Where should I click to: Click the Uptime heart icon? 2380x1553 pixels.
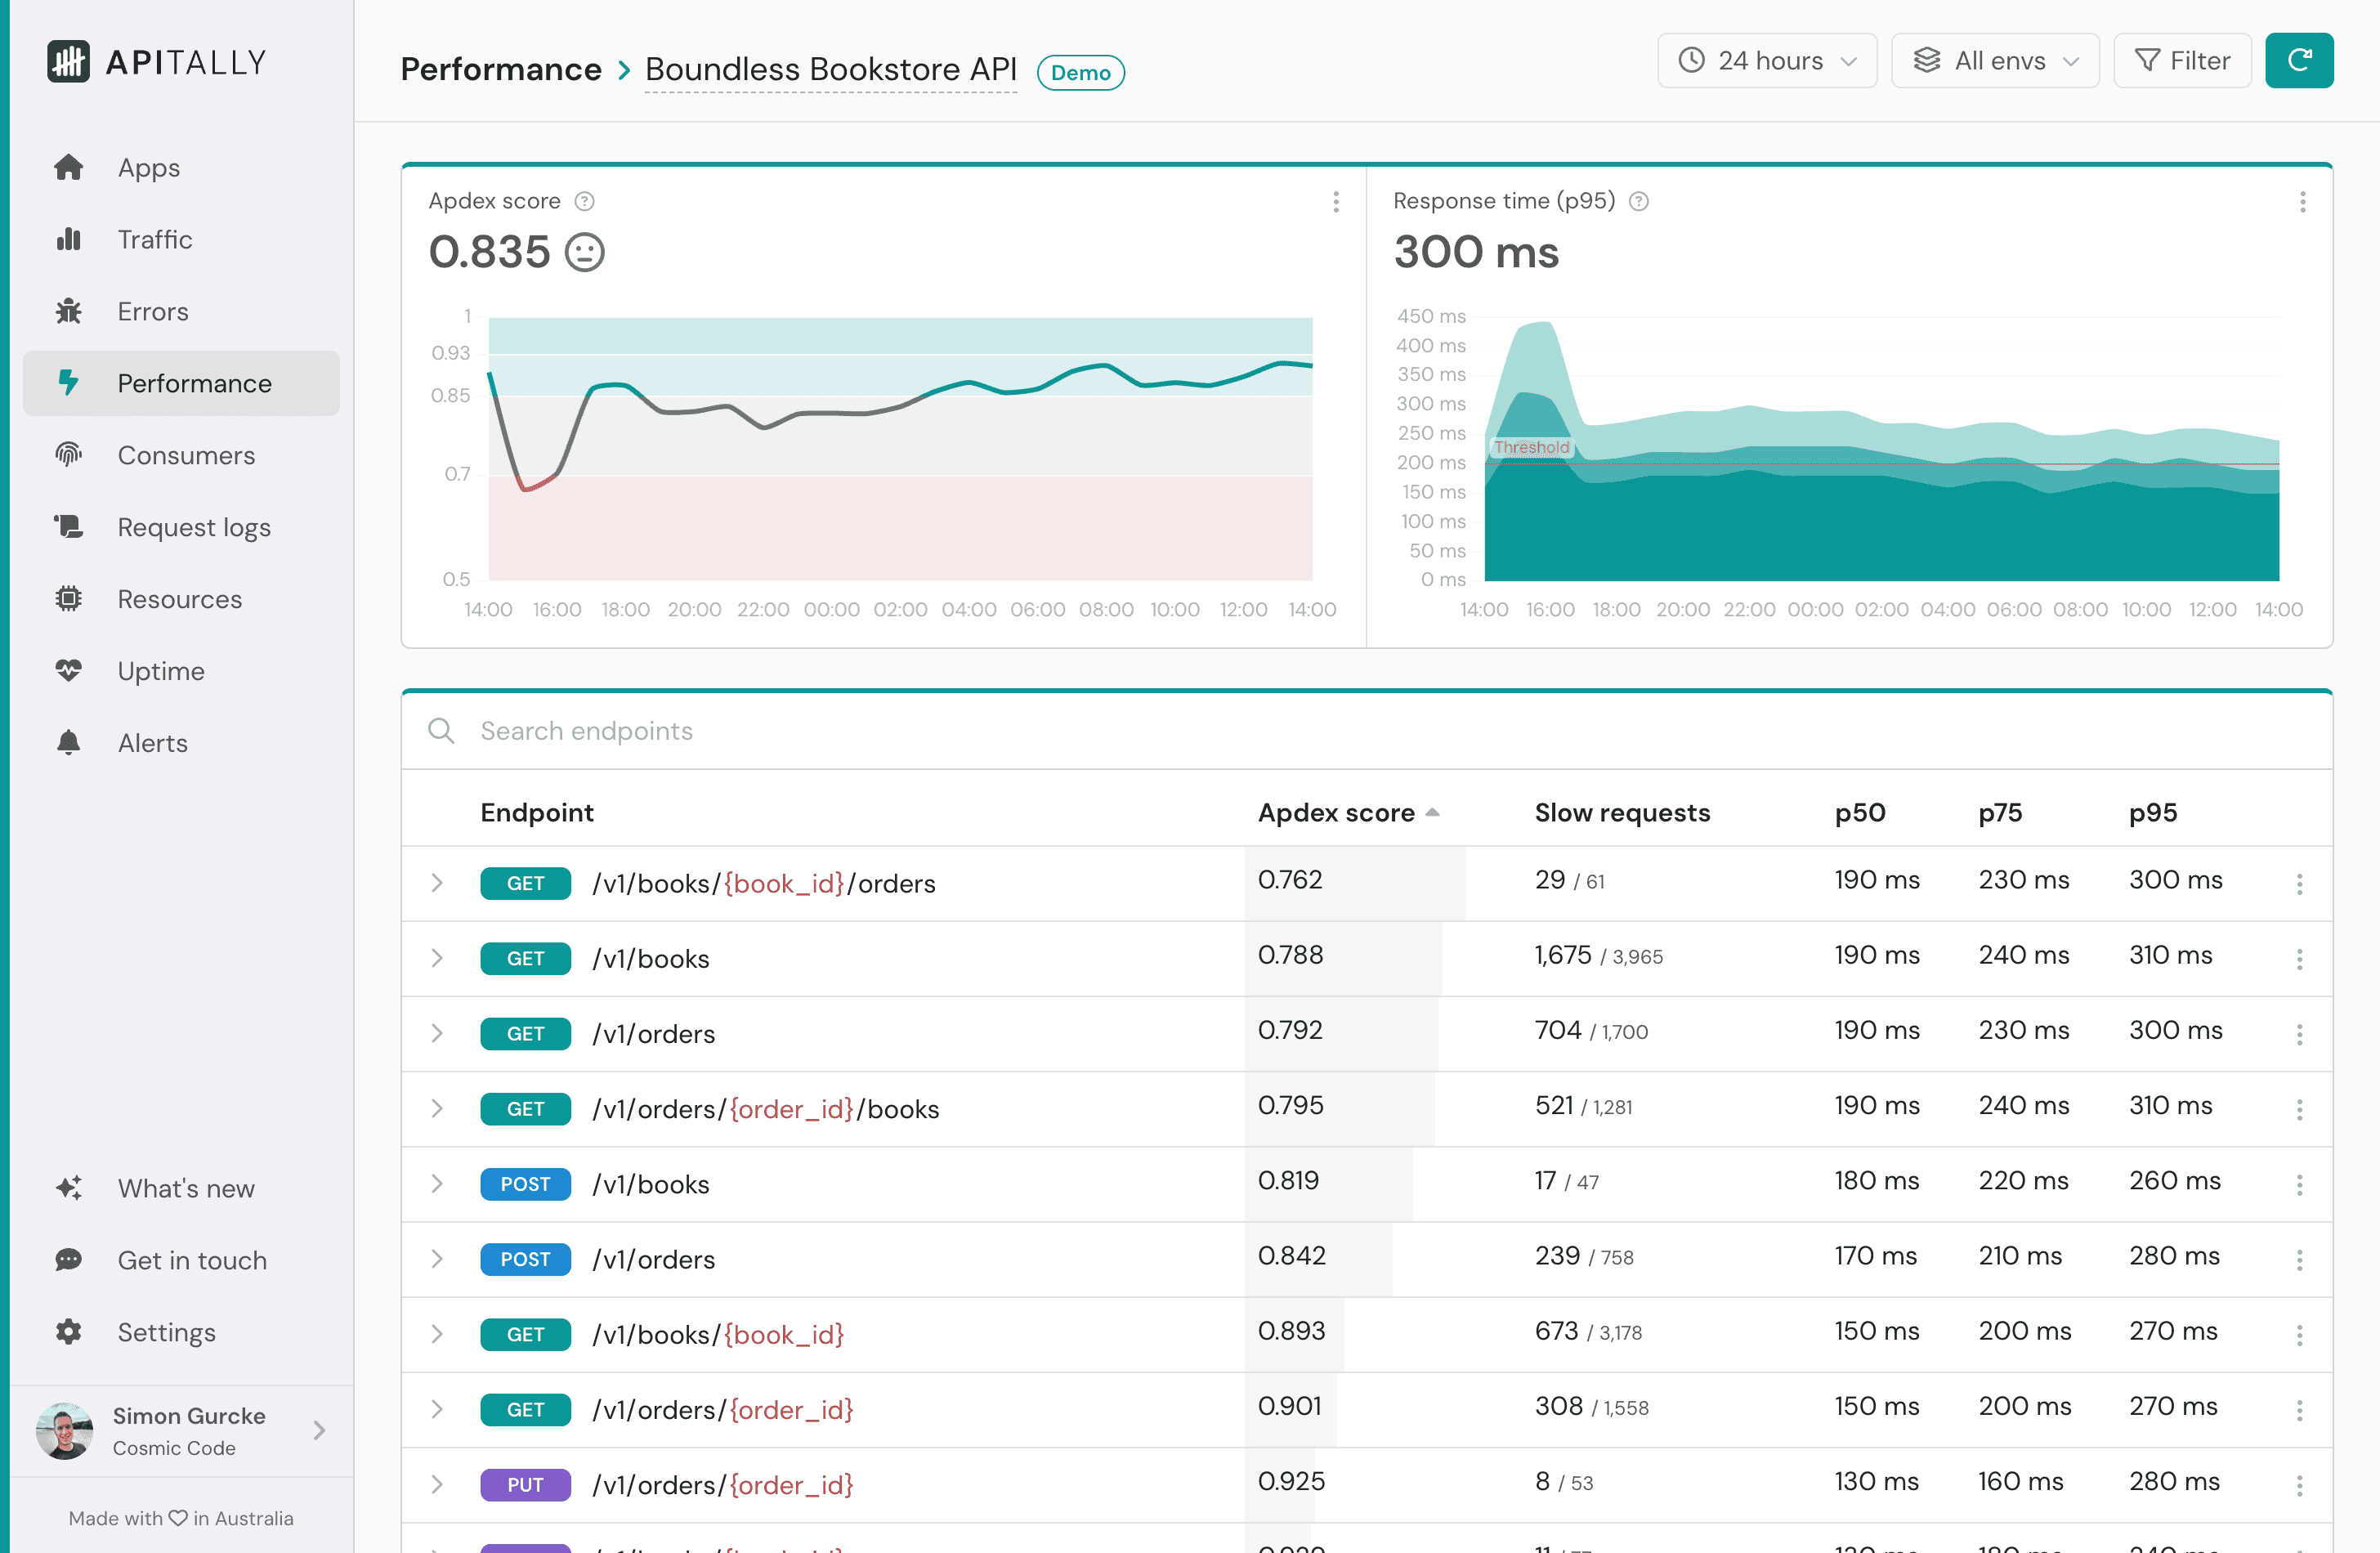[69, 671]
